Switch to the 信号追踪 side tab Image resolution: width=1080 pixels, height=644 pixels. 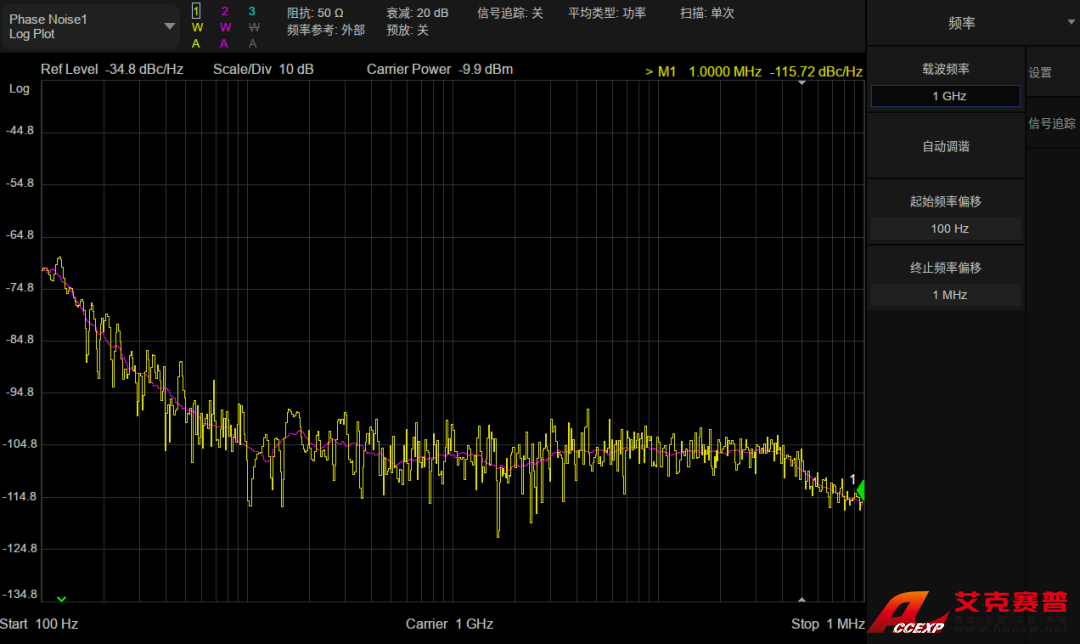[1052, 124]
